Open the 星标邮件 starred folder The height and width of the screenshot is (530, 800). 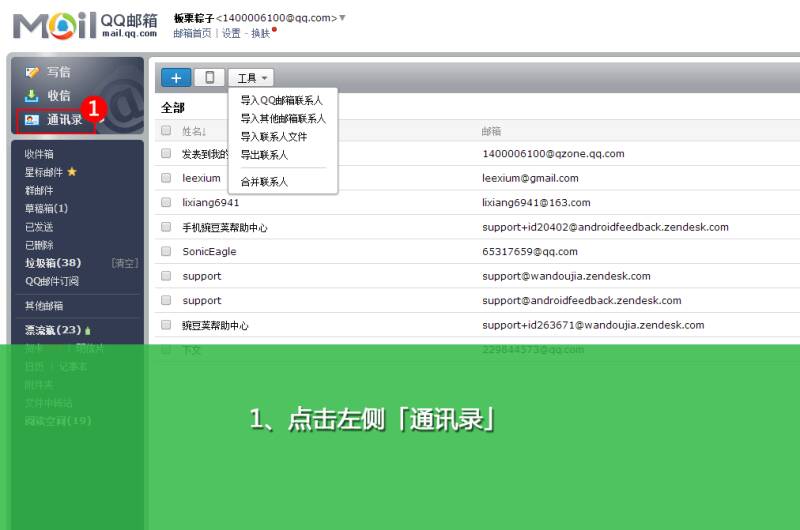coord(43,172)
